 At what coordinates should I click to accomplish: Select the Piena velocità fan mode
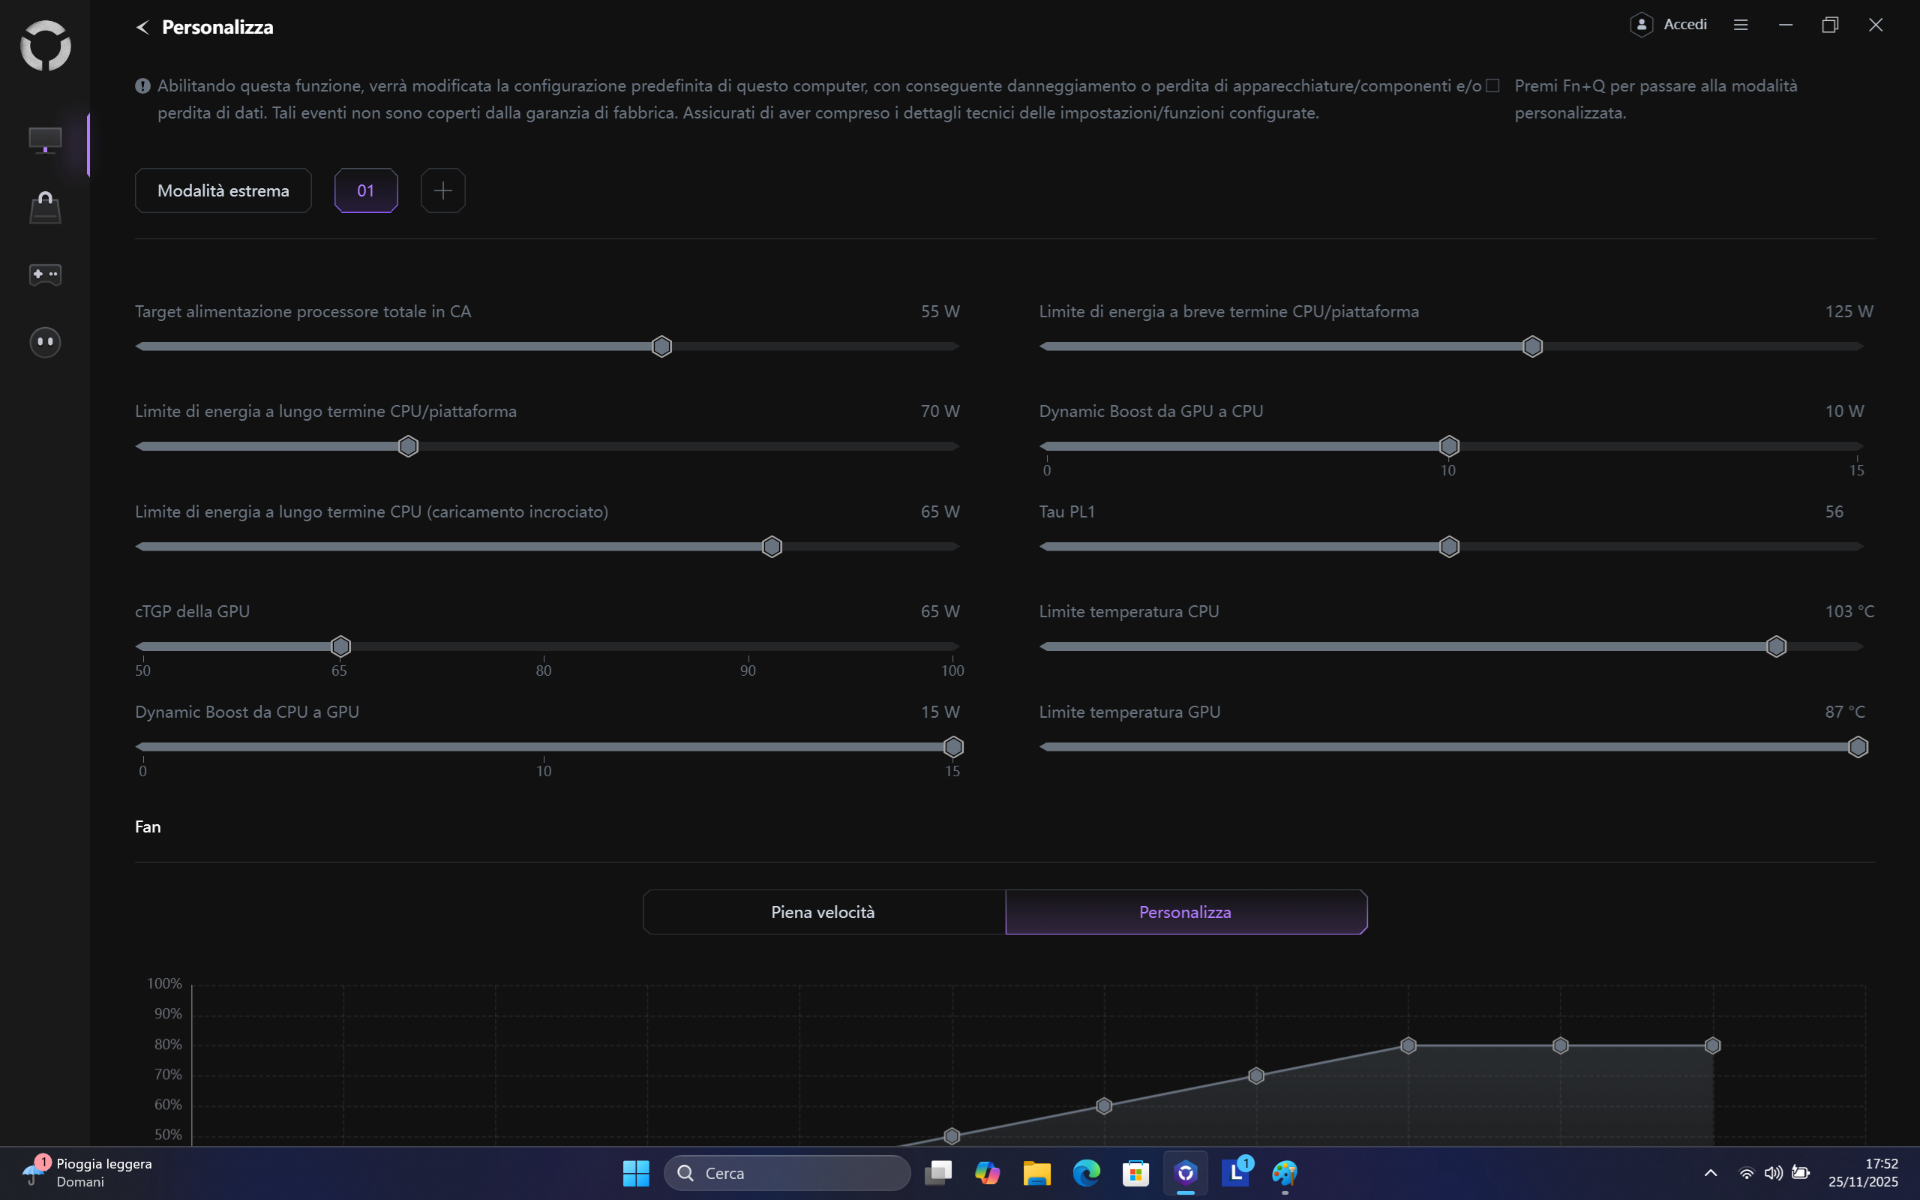823,912
